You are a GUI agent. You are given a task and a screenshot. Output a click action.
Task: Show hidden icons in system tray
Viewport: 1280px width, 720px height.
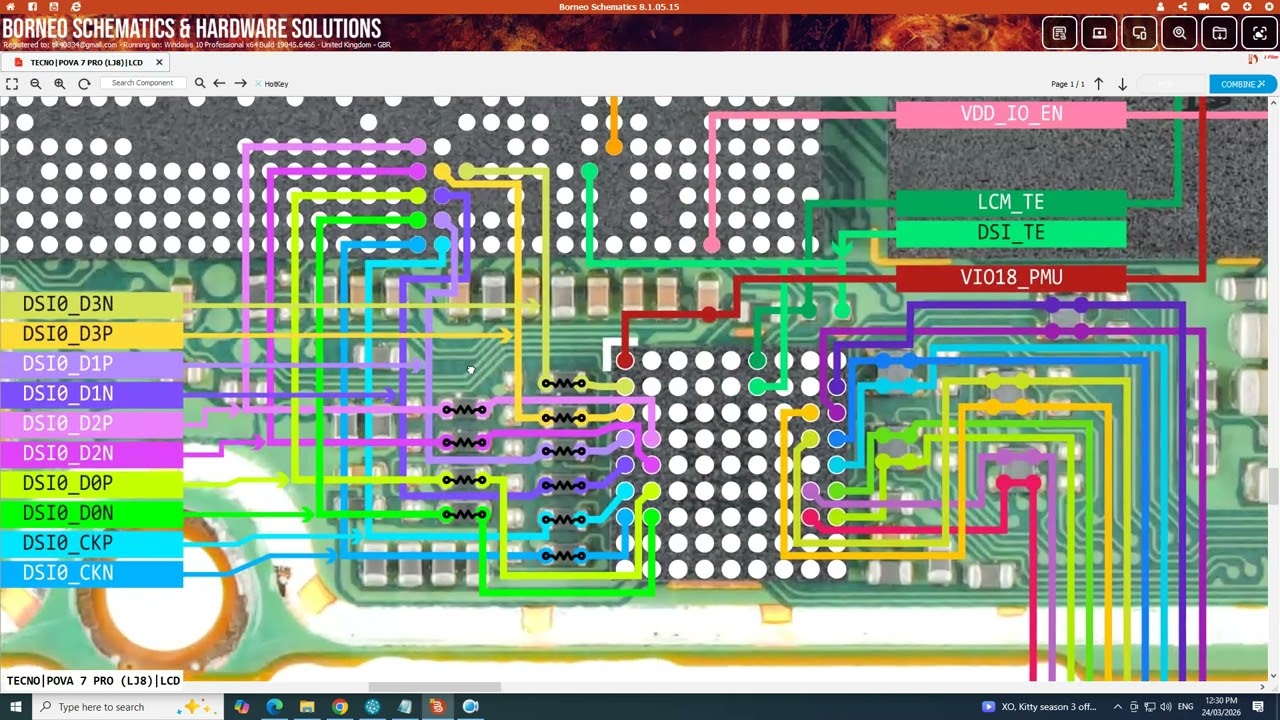[x=1118, y=707]
